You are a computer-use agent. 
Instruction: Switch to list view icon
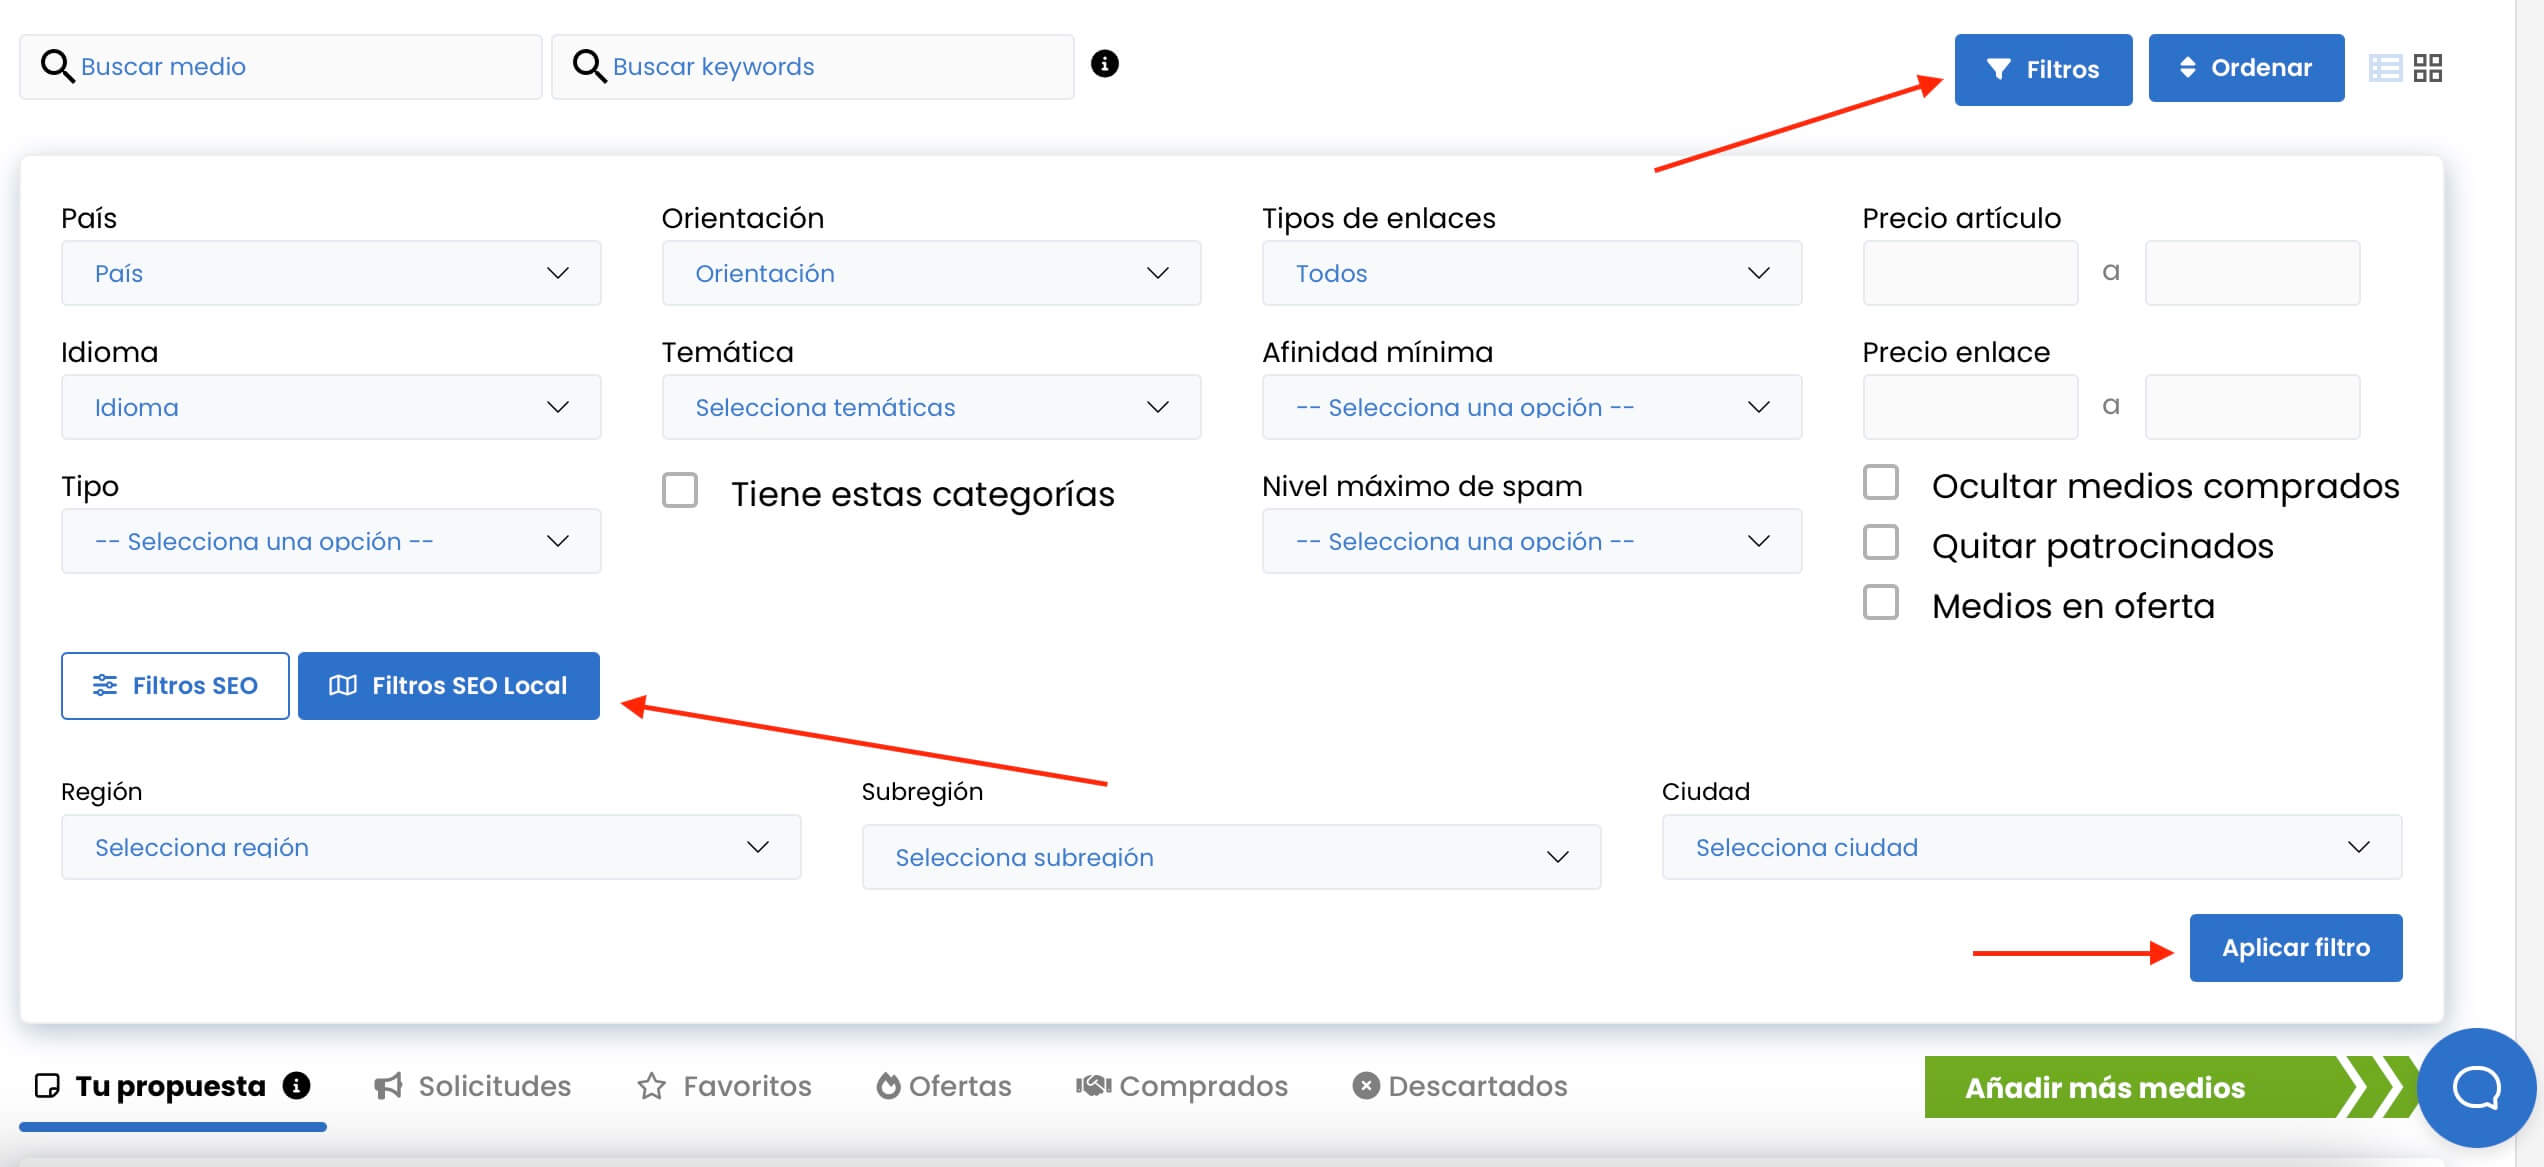[x=2385, y=68]
